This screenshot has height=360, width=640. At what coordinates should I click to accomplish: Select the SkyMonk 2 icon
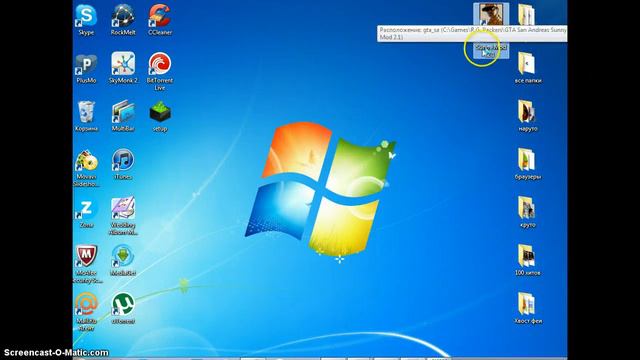pos(123,64)
